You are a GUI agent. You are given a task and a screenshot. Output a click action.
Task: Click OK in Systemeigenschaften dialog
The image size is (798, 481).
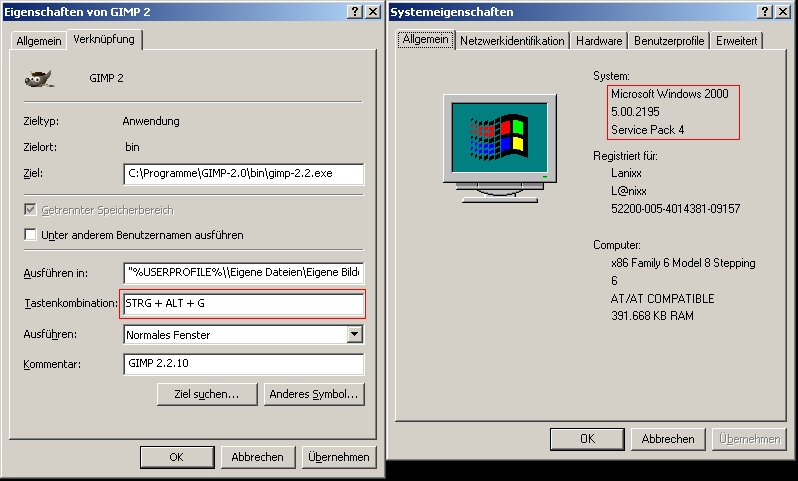click(x=587, y=439)
